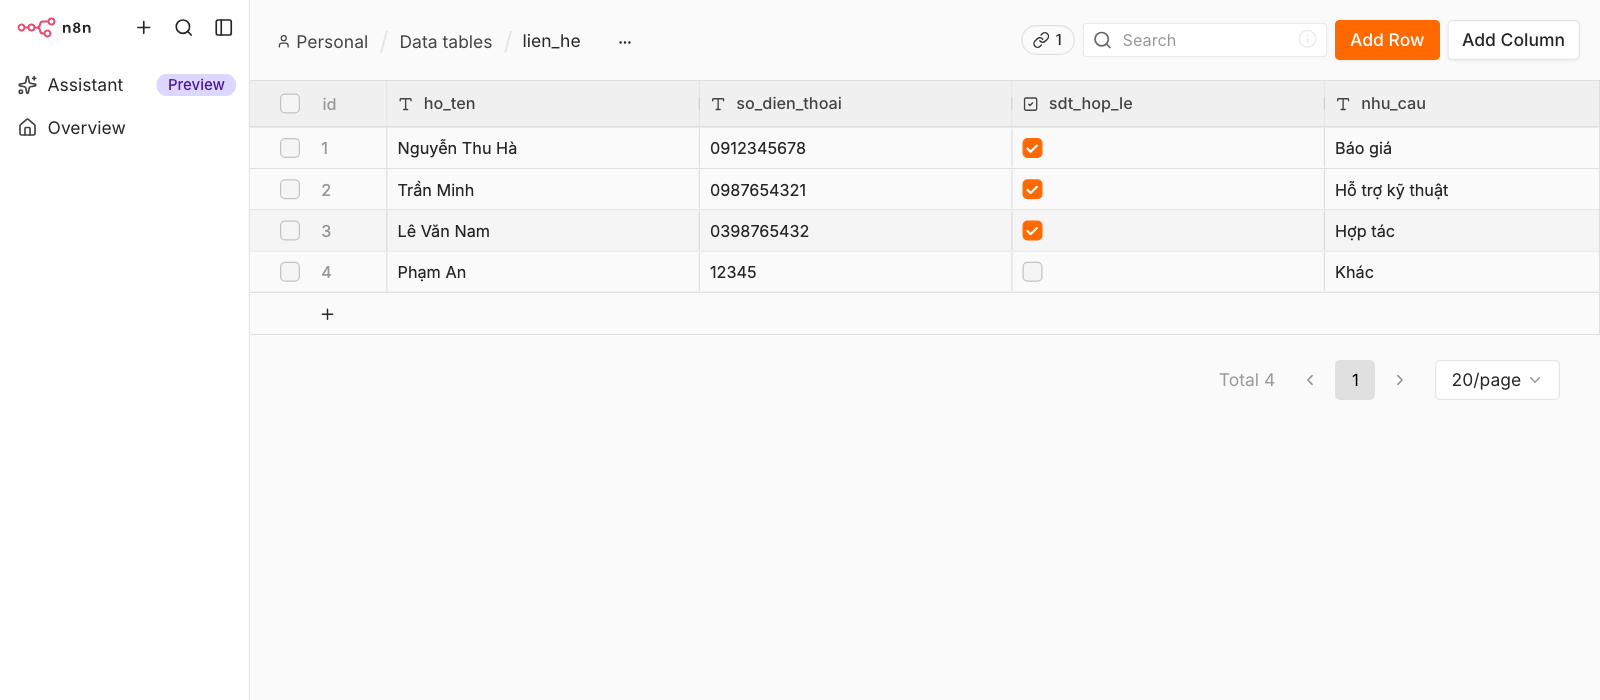Click the search info circle icon
Viewport: 1600px width, 700px height.
tap(1307, 39)
